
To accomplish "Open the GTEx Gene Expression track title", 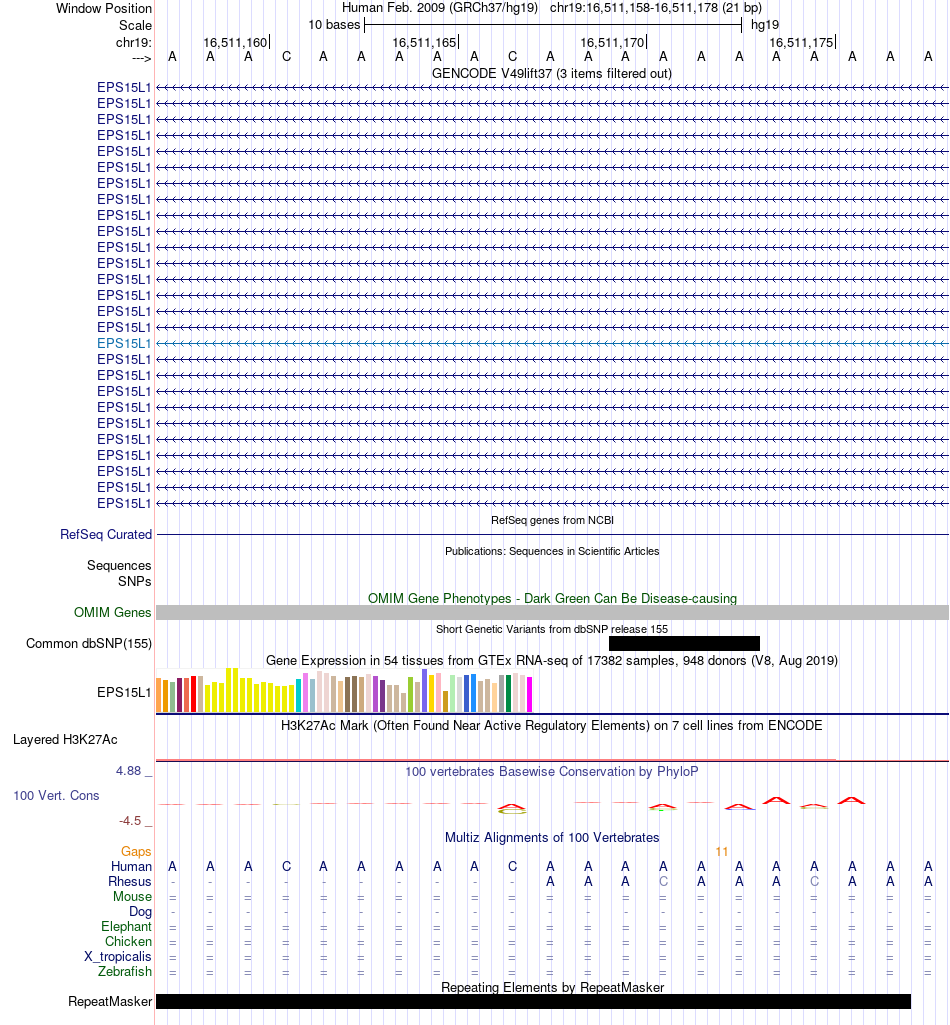I will tap(552, 660).
